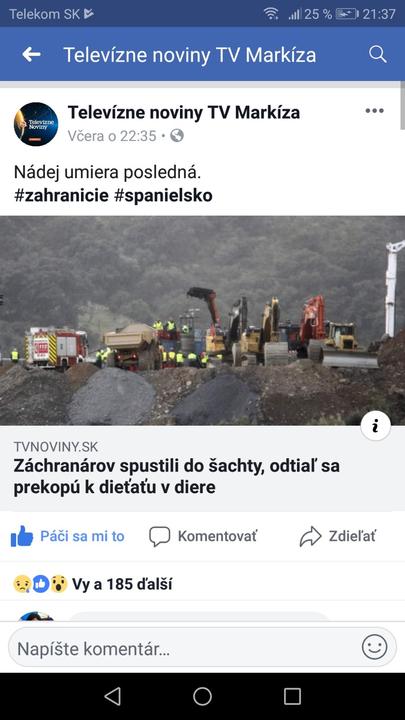Open search with magnifier icon
The width and height of the screenshot is (405, 720).
tap(377, 54)
